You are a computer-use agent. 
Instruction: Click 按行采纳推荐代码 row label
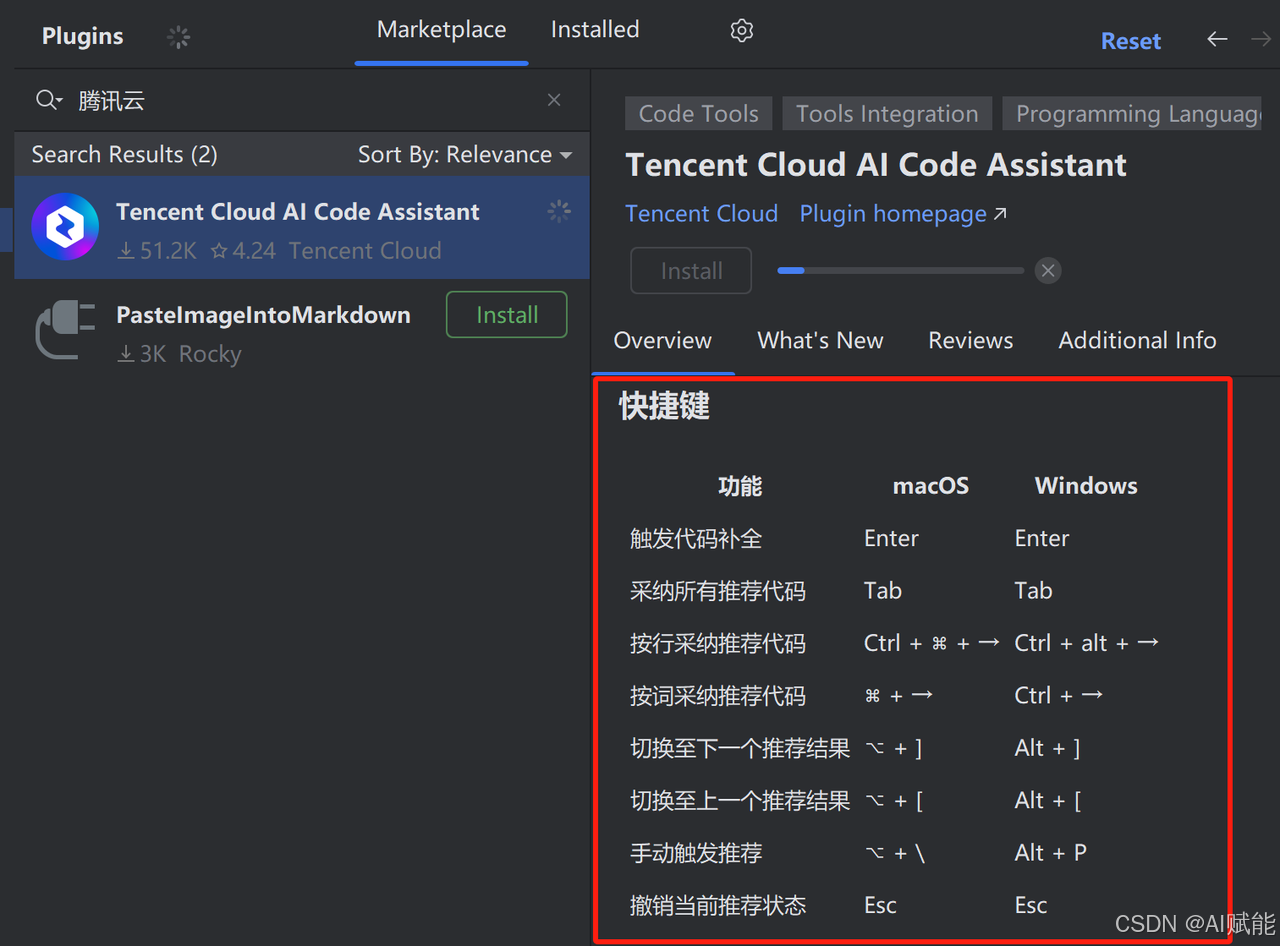(x=718, y=644)
